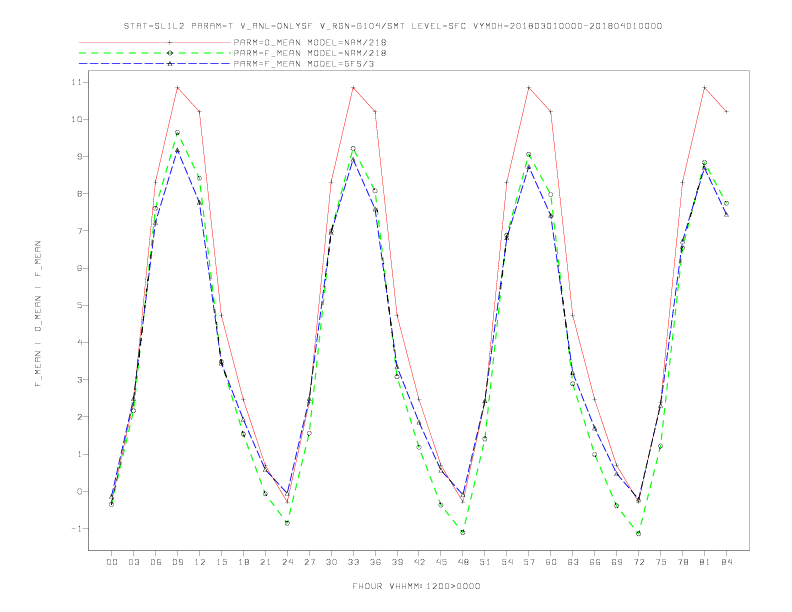The height and width of the screenshot is (612, 792).
Task: Click y-axis tick label 1
Action: (x=81, y=454)
